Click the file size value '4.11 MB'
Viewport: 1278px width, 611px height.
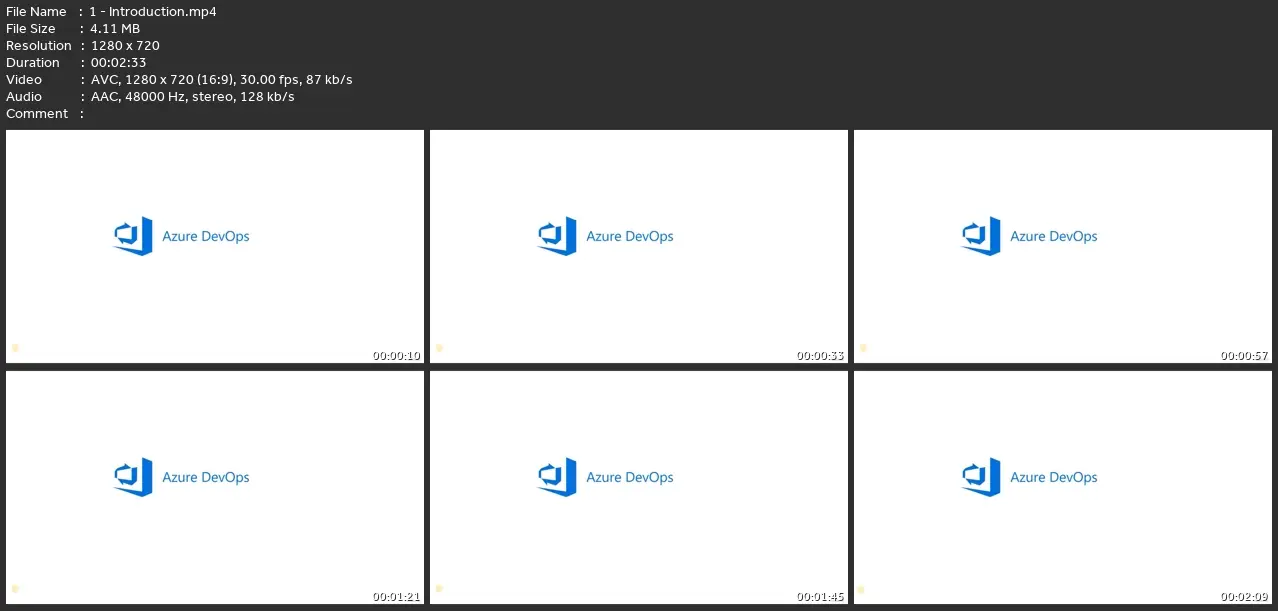click(115, 29)
